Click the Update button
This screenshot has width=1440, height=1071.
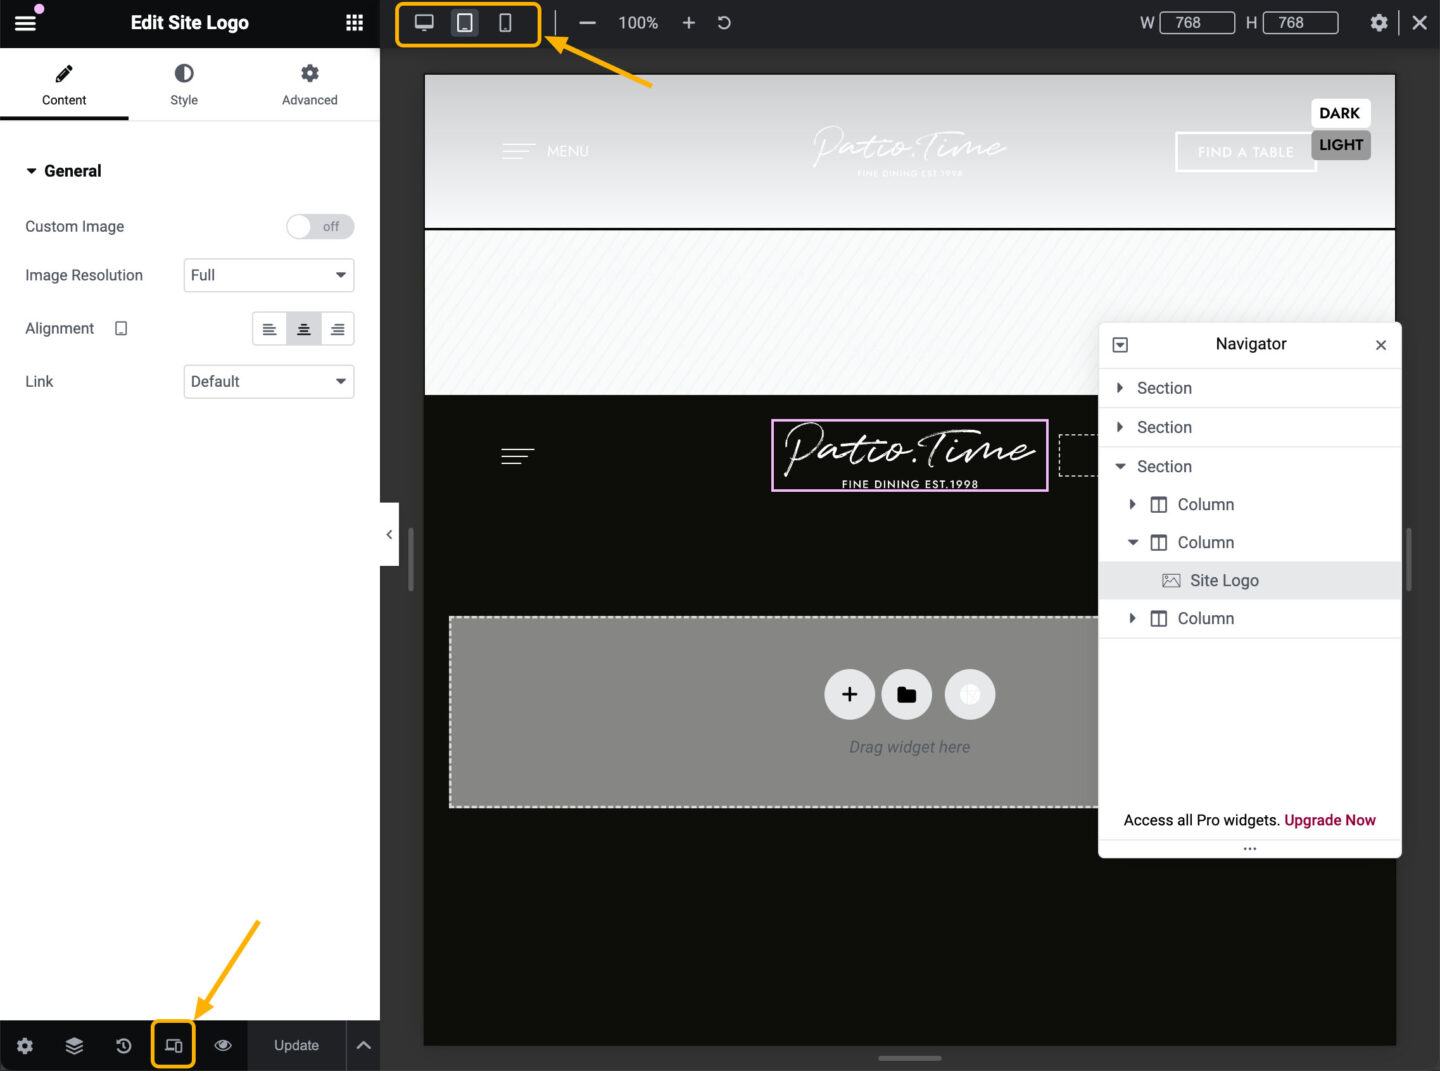(296, 1045)
